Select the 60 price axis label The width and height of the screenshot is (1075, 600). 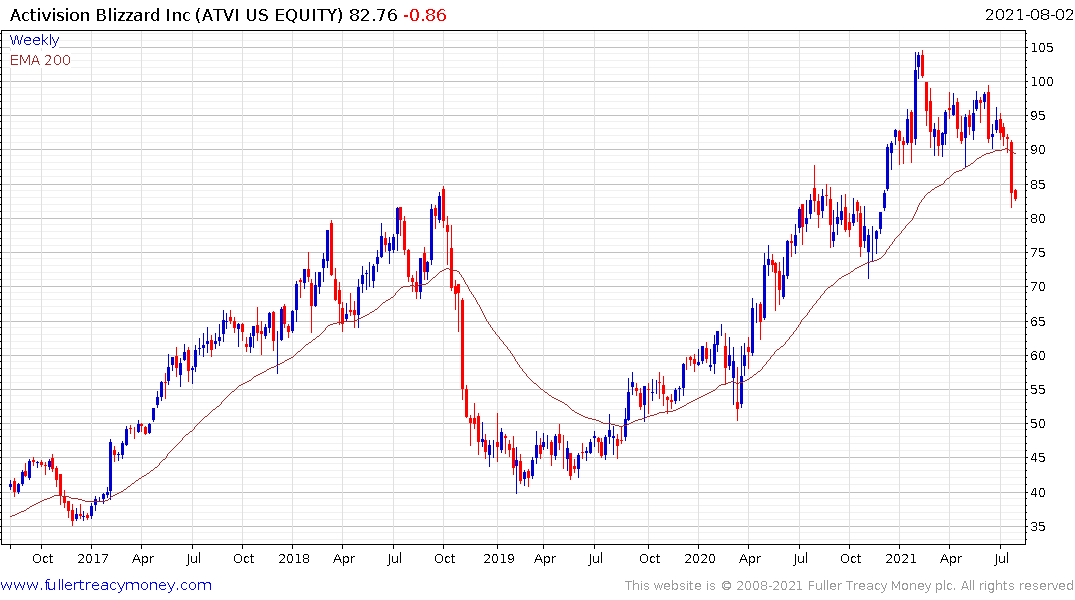[1038, 355]
